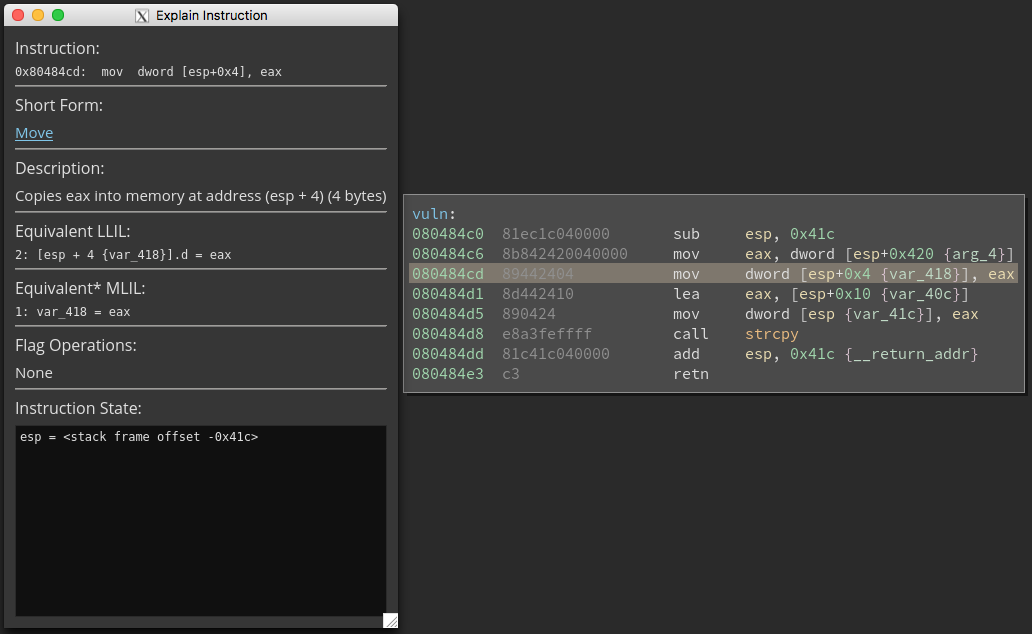Click the green zoom window button

(58, 15)
